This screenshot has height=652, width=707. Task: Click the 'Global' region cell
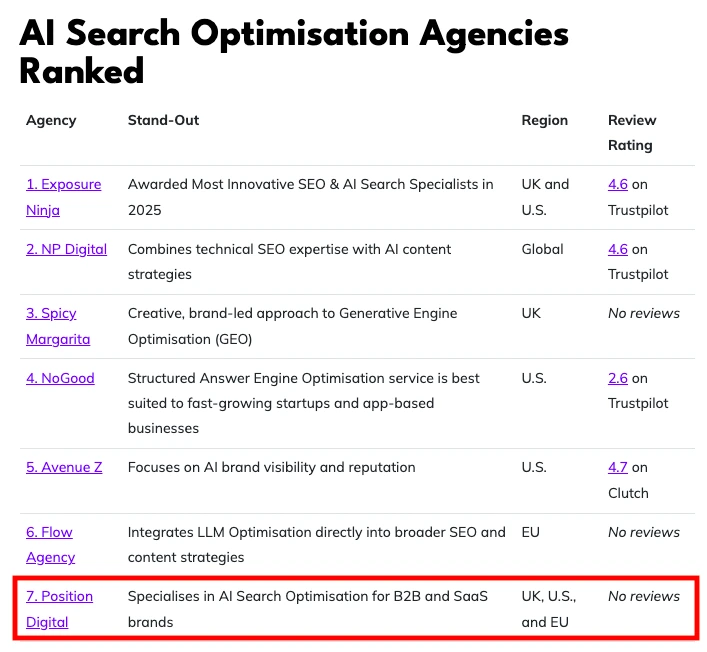point(542,249)
